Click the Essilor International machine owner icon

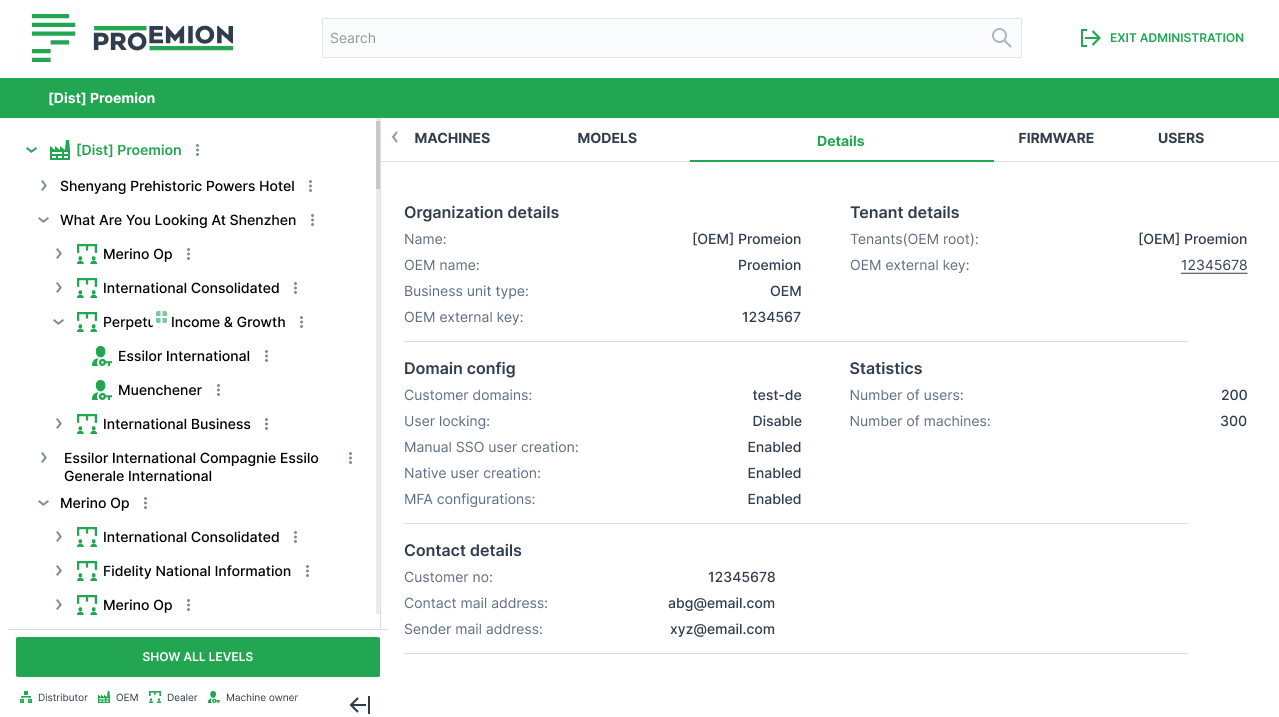(101, 356)
